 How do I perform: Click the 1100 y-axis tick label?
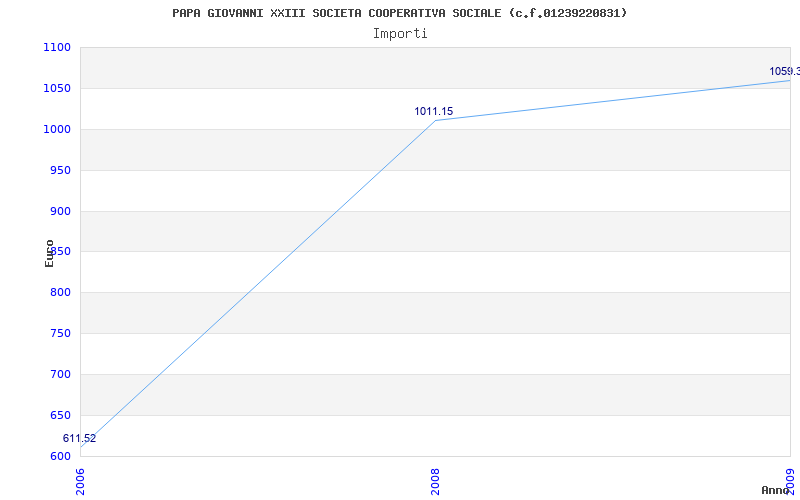coord(57,47)
